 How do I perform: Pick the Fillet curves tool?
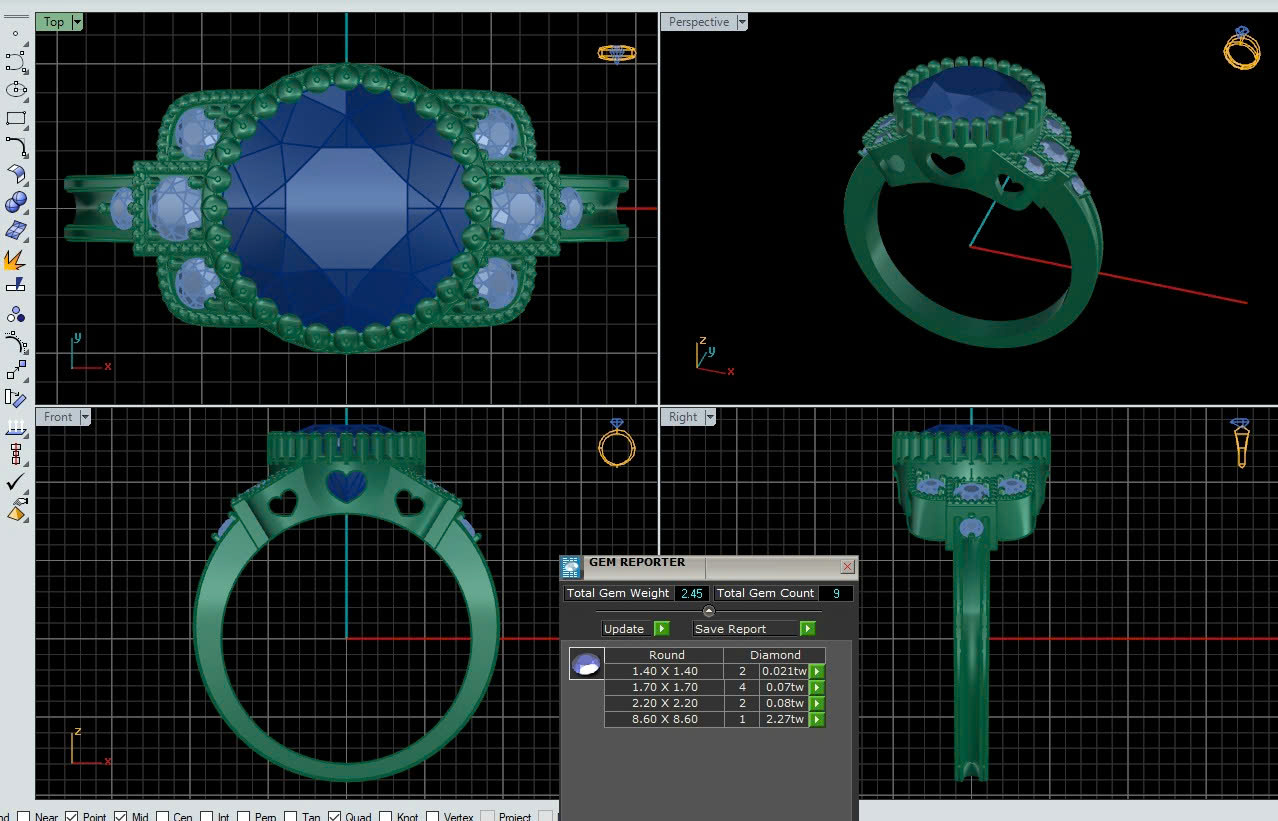(x=16, y=147)
